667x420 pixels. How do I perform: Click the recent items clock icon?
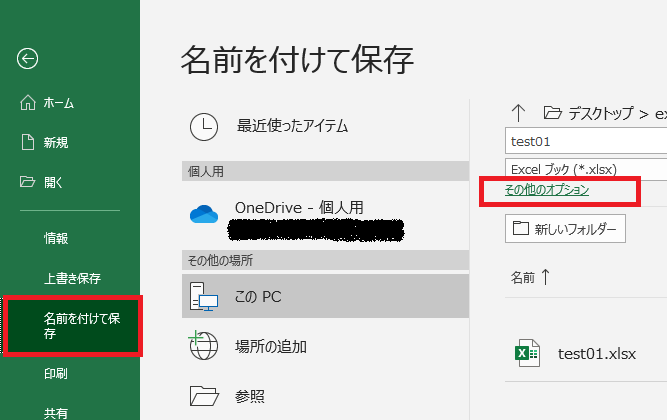[204, 126]
